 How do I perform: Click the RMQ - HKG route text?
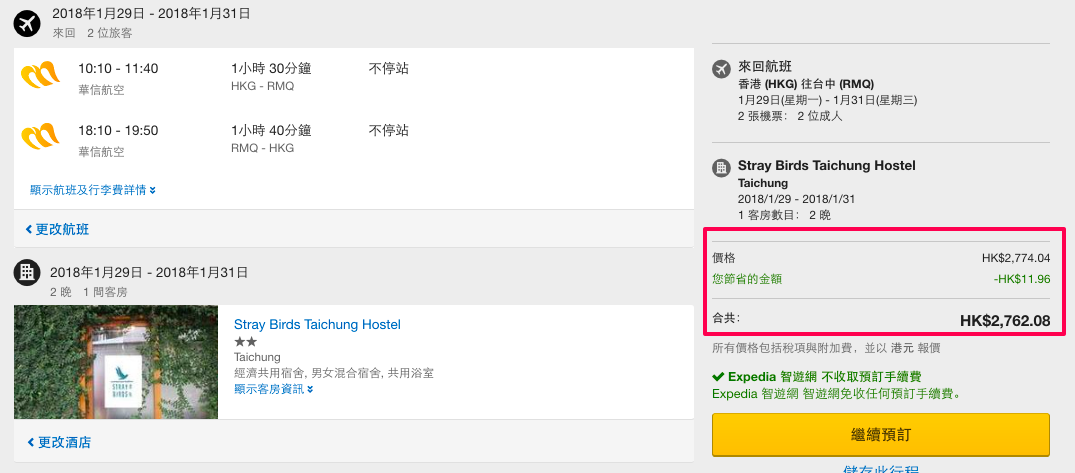tap(263, 148)
